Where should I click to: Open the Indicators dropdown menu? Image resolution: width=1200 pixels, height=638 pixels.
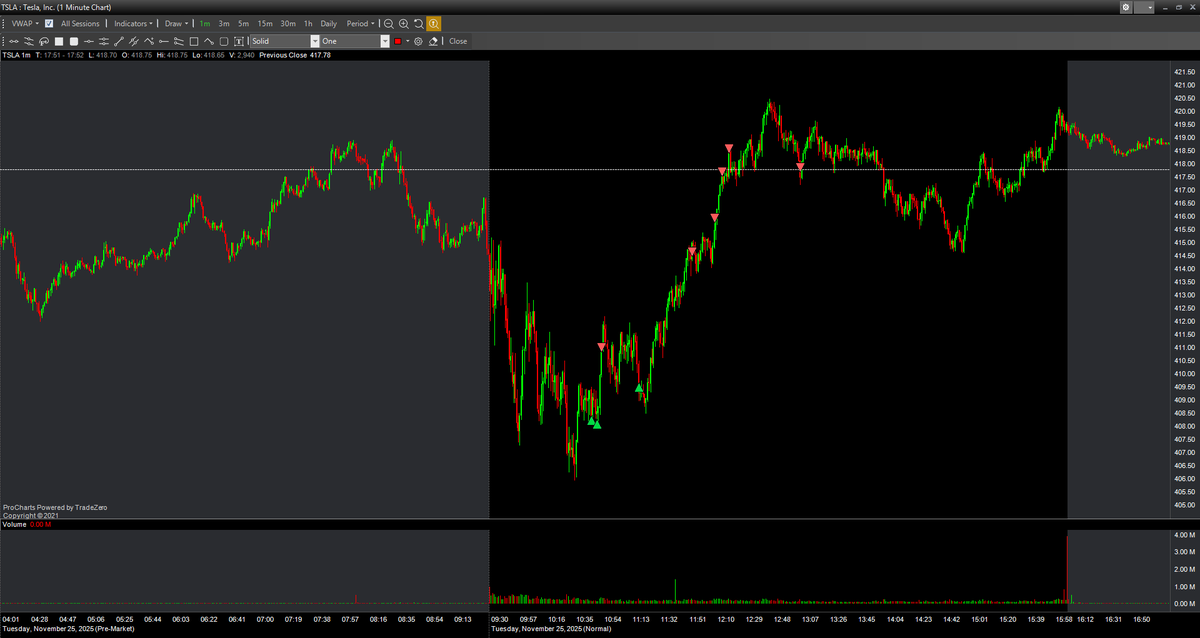[x=133, y=23]
